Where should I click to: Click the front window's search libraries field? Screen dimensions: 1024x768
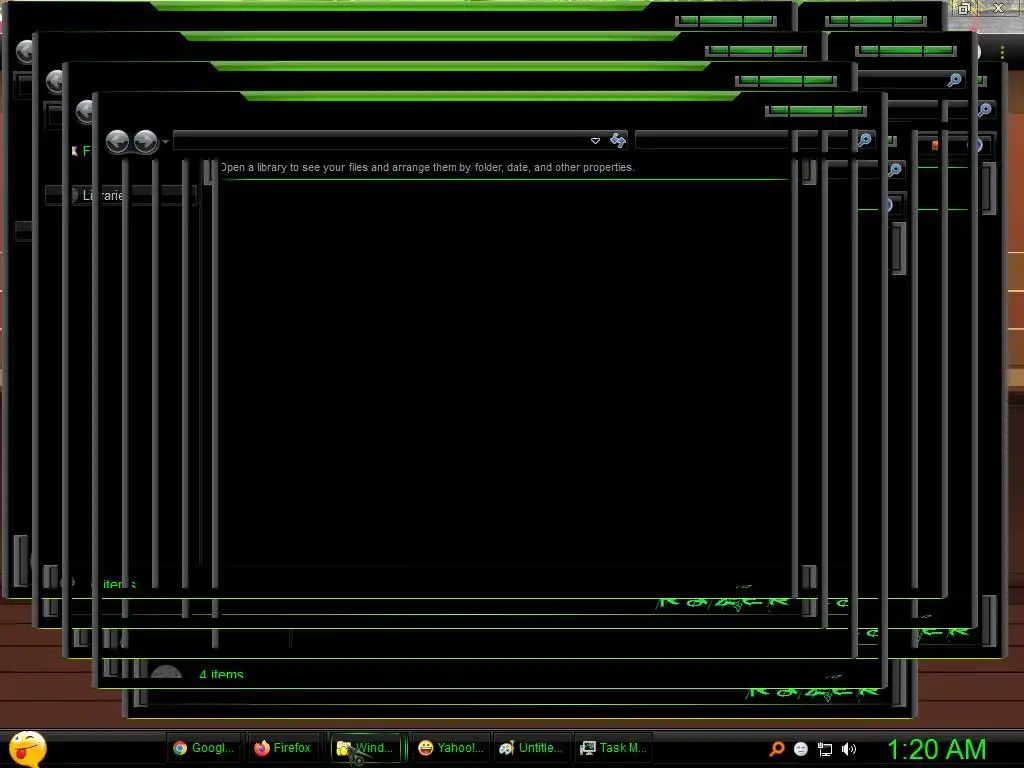(744, 140)
